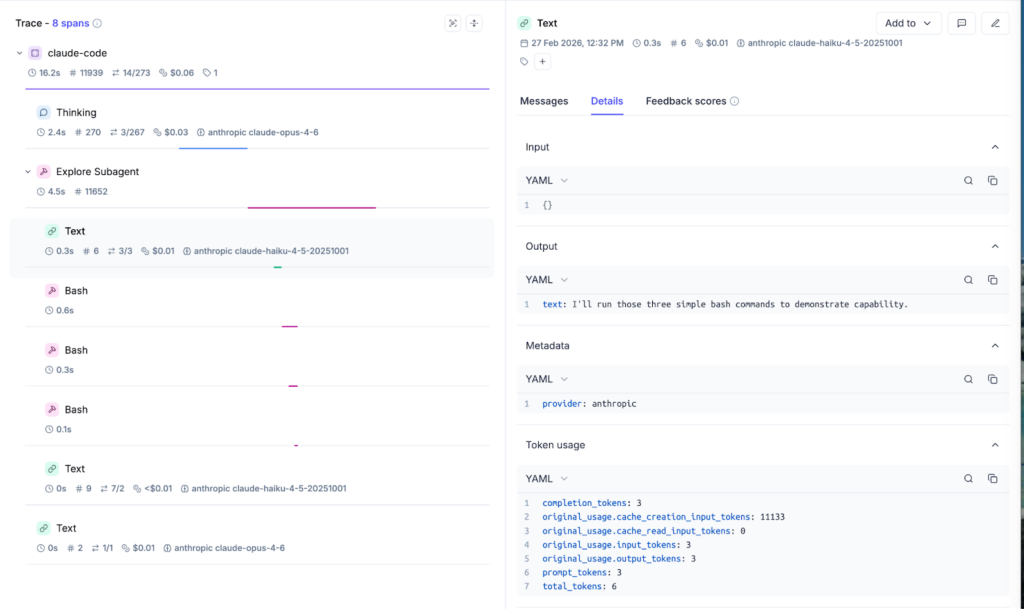Open the Feedback scores tab
The image size is (1024, 609).
[685, 101]
